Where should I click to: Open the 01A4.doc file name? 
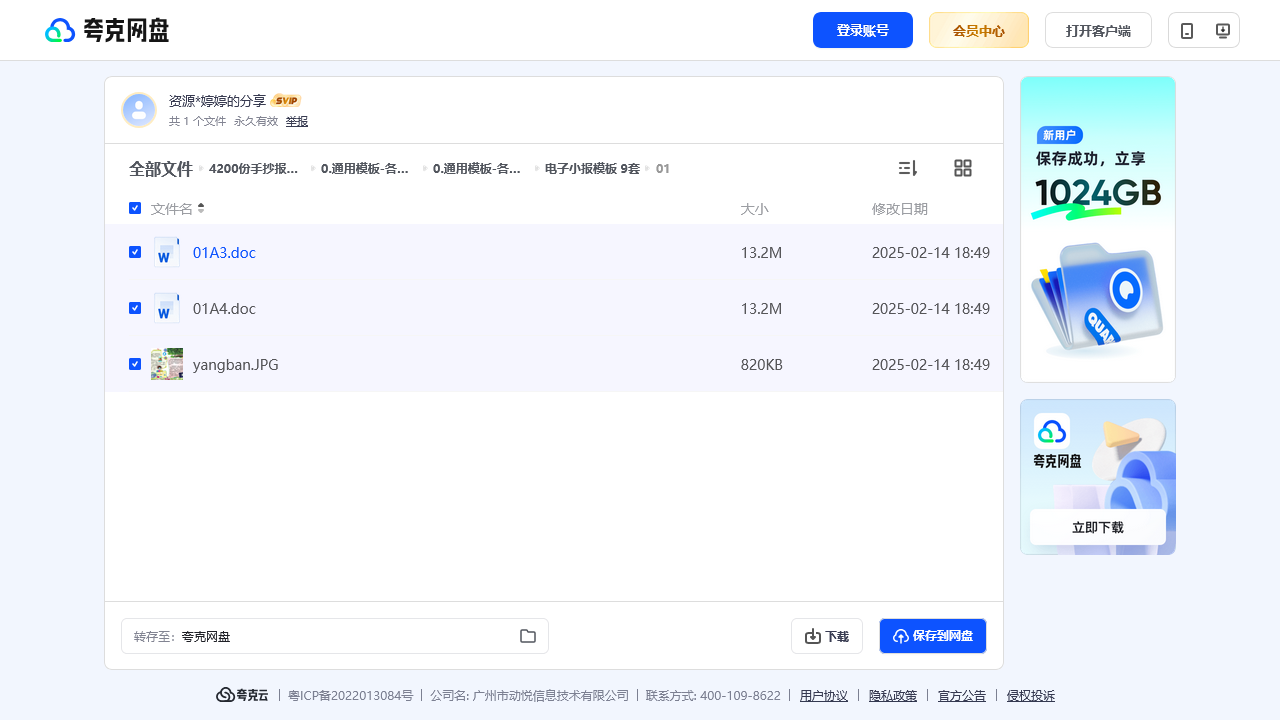[x=224, y=309]
